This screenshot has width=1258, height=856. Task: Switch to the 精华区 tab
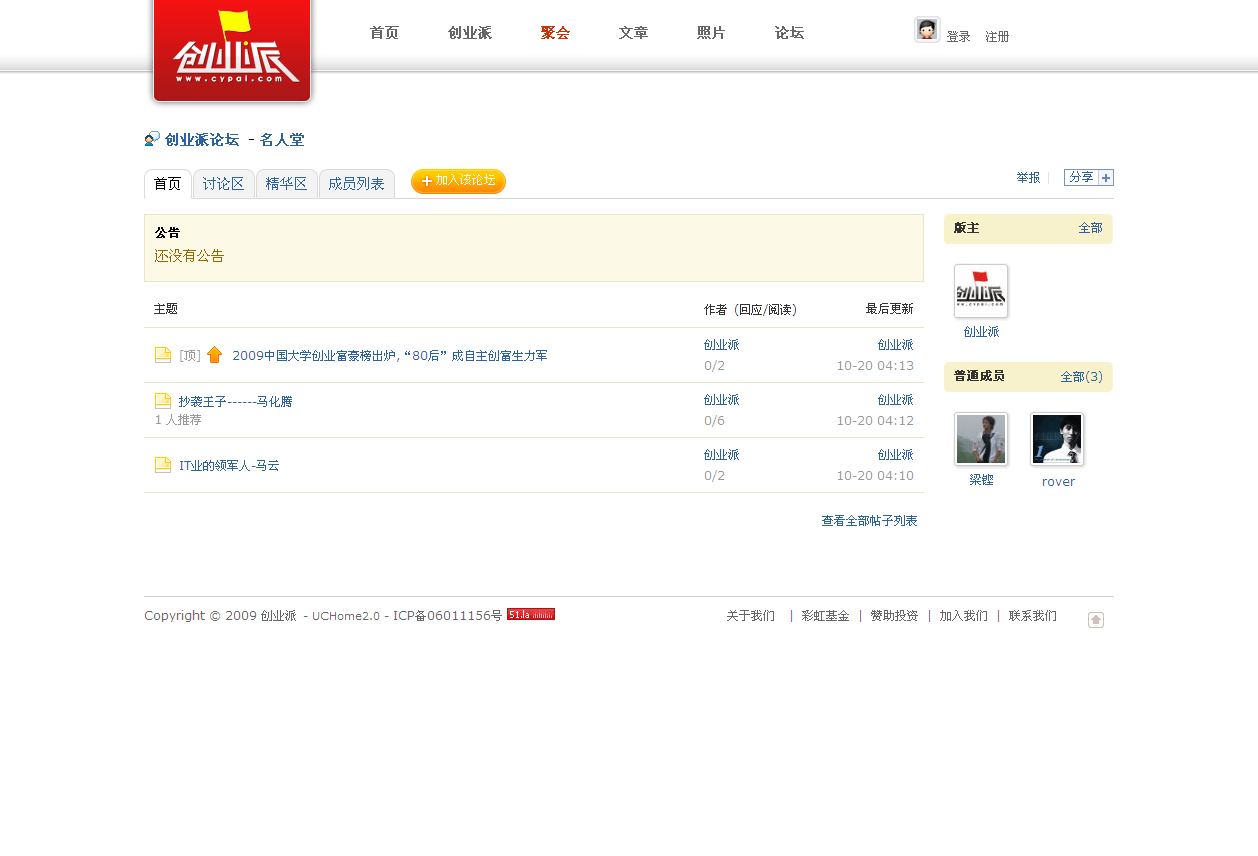[287, 184]
